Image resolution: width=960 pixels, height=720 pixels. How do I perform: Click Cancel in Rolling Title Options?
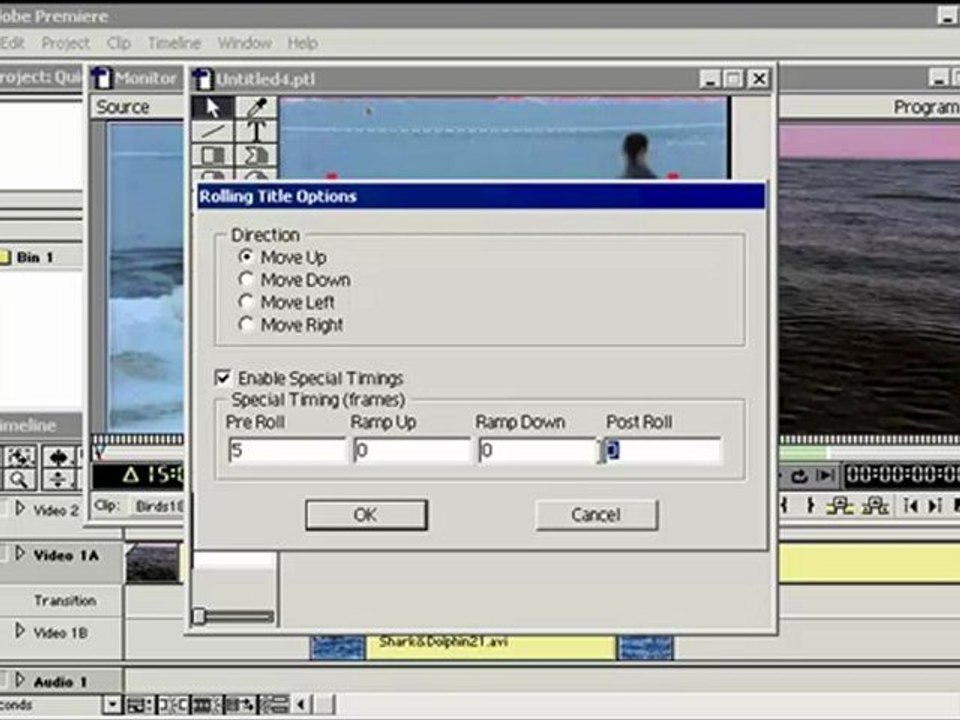pos(596,515)
